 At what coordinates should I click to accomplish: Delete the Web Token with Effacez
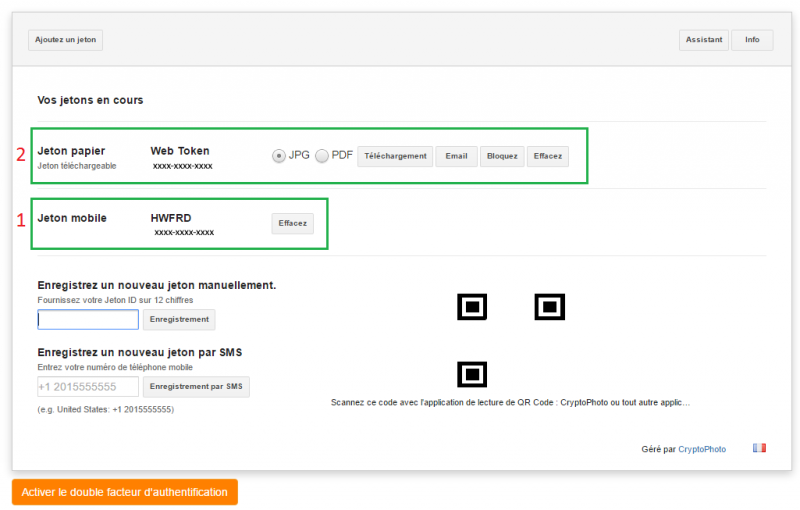coord(548,157)
